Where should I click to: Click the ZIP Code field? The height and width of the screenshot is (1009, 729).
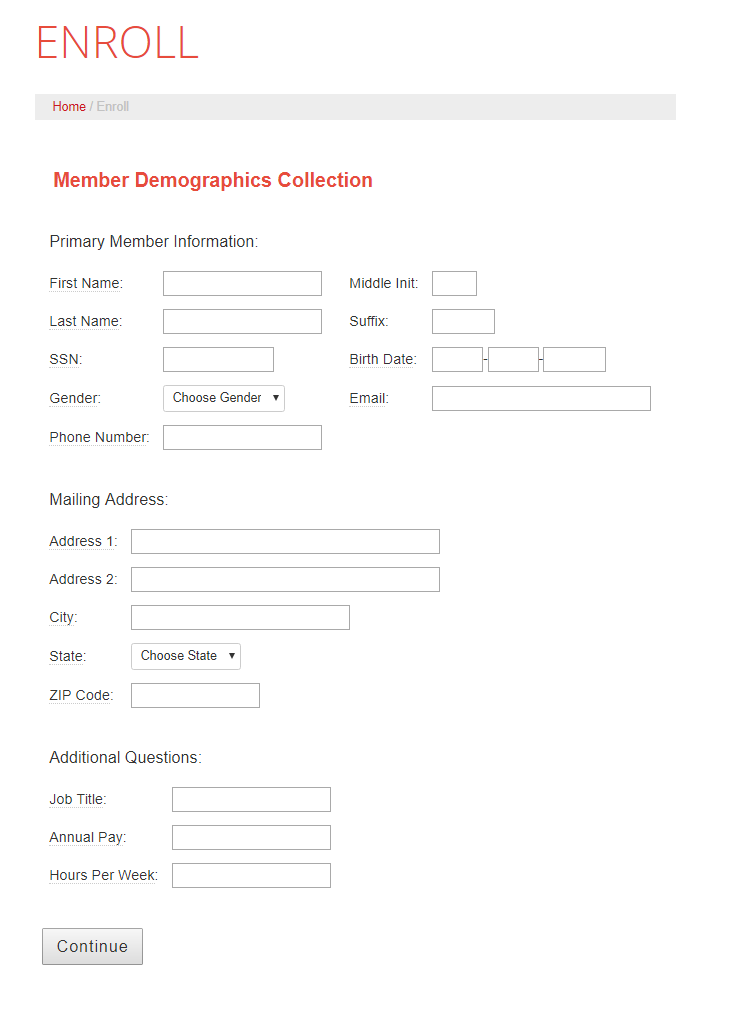point(195,696)
